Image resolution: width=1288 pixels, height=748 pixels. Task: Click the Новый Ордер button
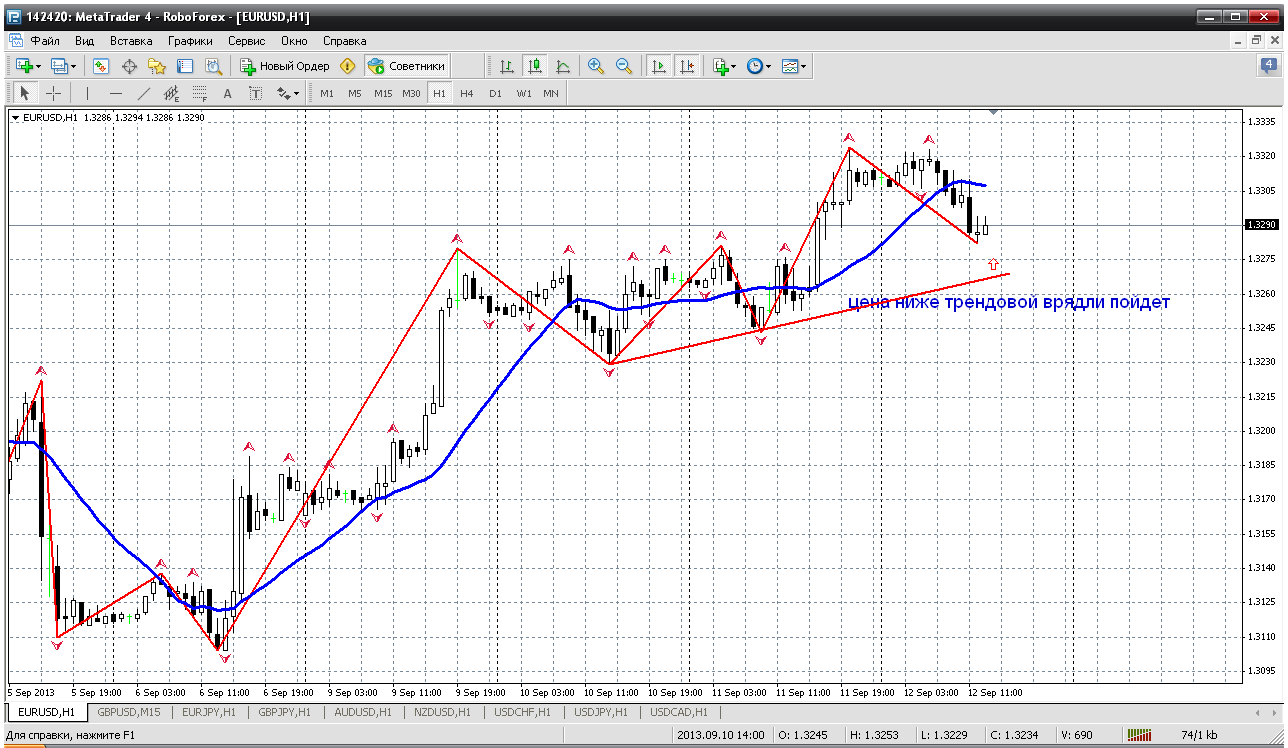point(285,66)
